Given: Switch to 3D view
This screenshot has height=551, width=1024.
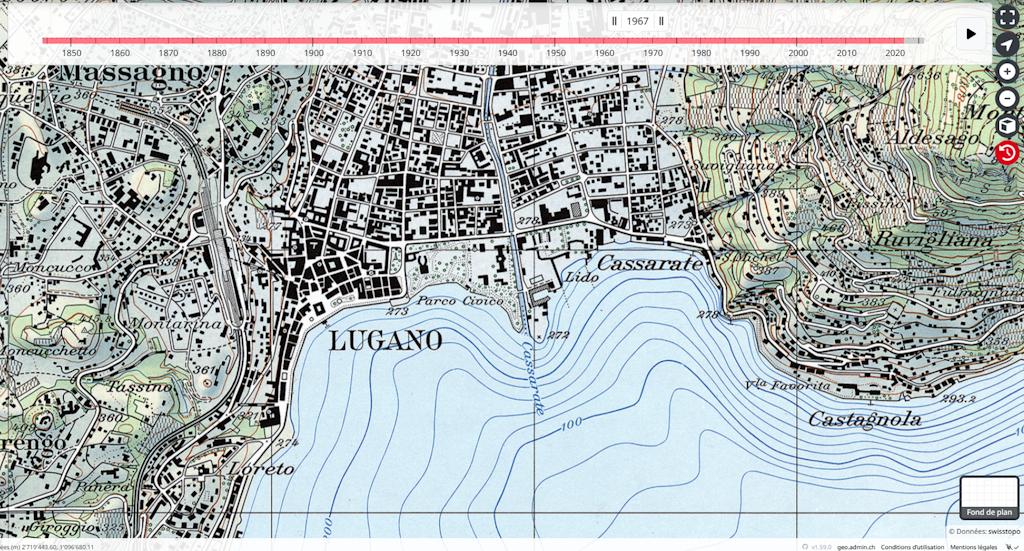Looking at the screenshot, I should [1007, 126].
